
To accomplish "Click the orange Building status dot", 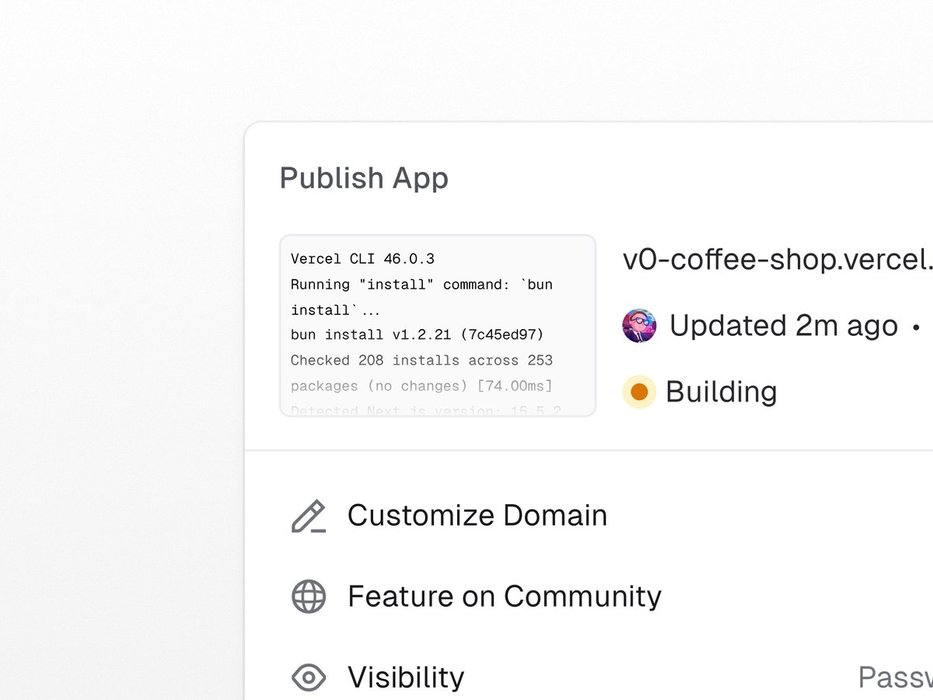I will 639,392.
